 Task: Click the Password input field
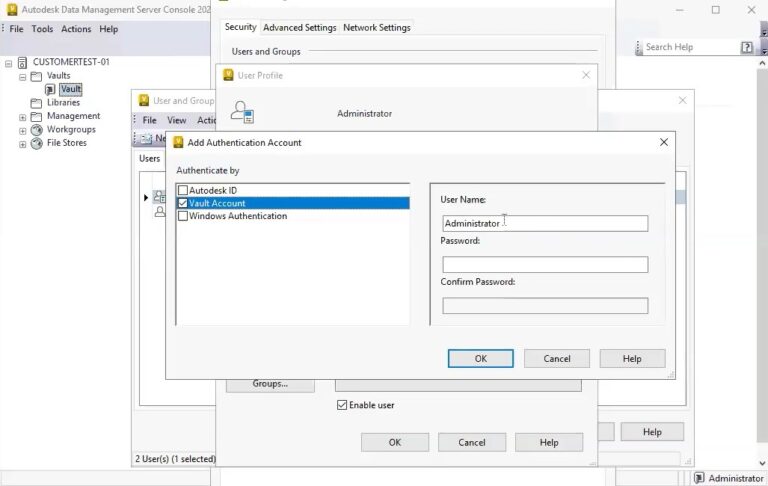click(x=545, y=265)
